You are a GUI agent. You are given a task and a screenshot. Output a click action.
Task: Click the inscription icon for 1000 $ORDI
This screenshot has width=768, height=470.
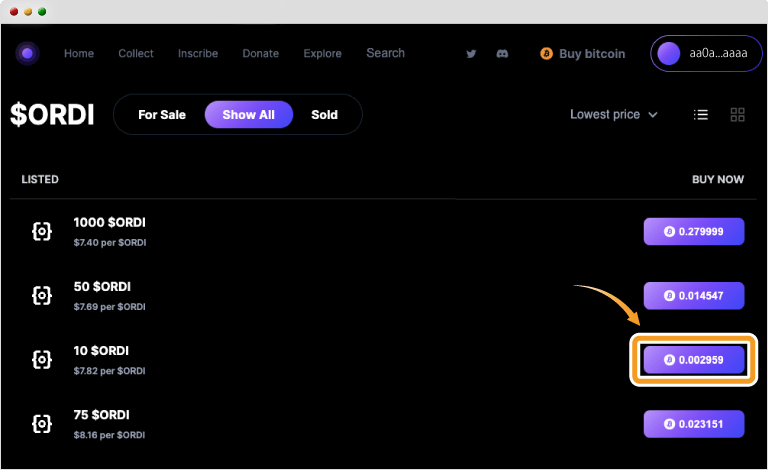(x=42, y=231)
